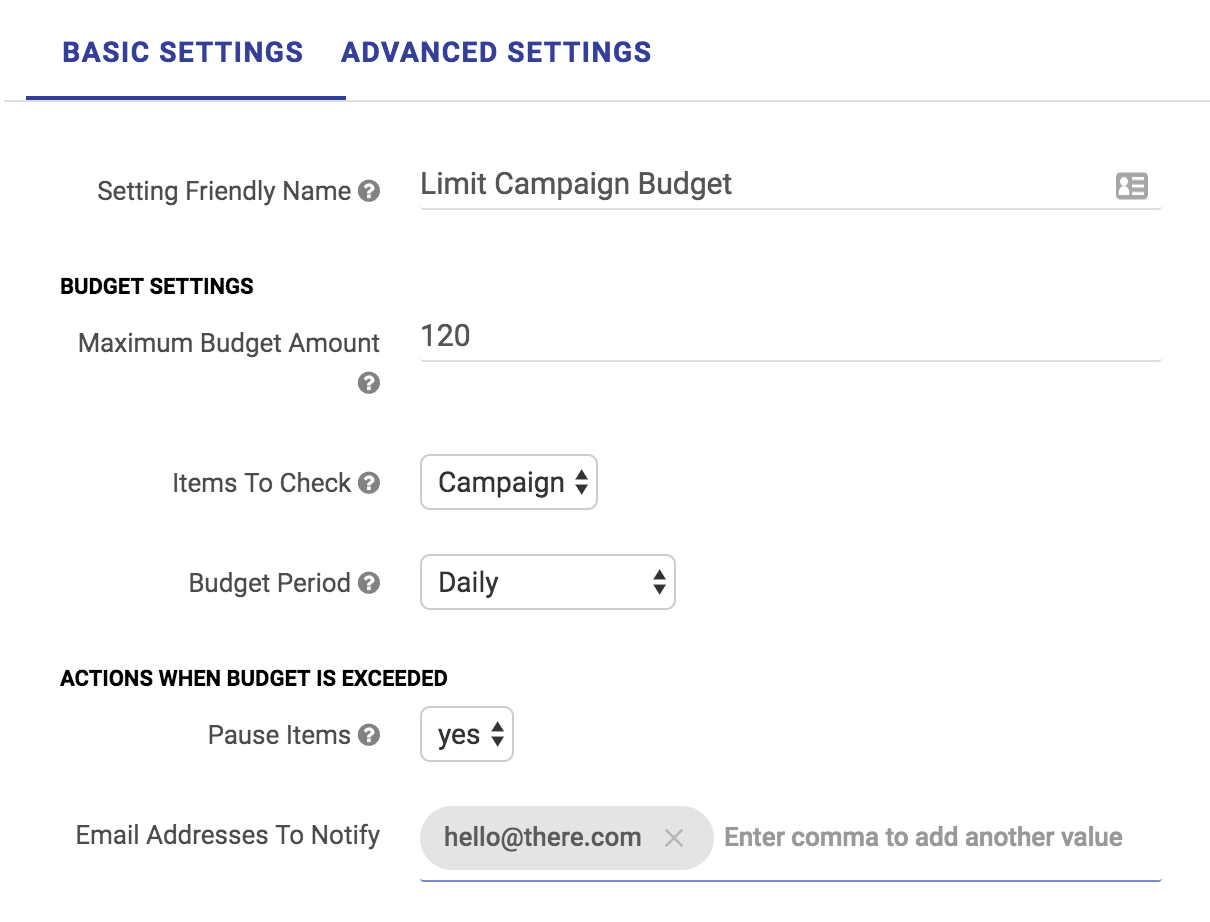The width and height of the screenshot is (1210, 922).
Task: Open the Pause Items yes dropdown
Action: [466, 735]
